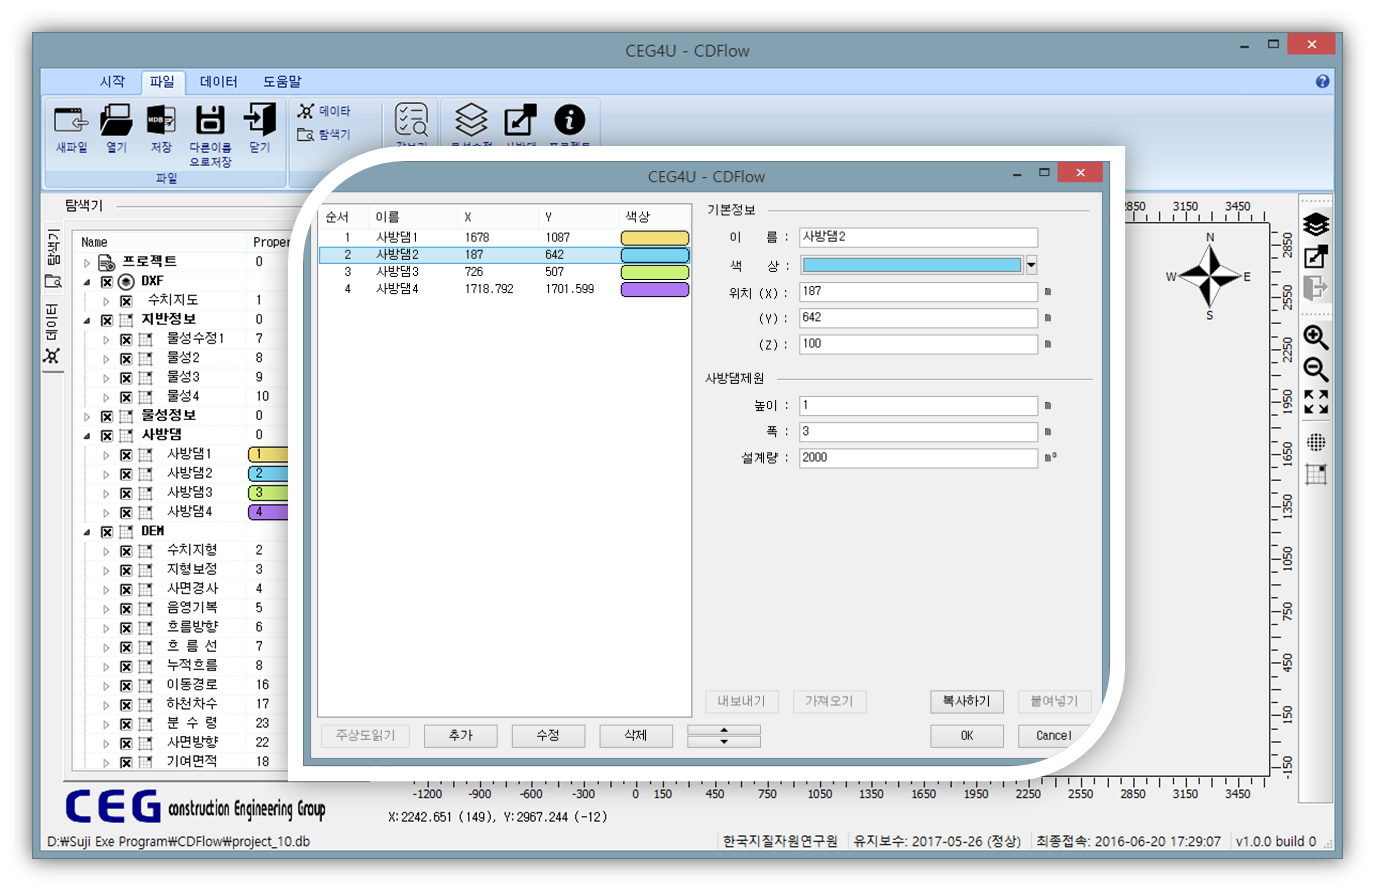Expand the 수치지형 tree node
This screenshot has height=891, width=1375.
point(106,551)
